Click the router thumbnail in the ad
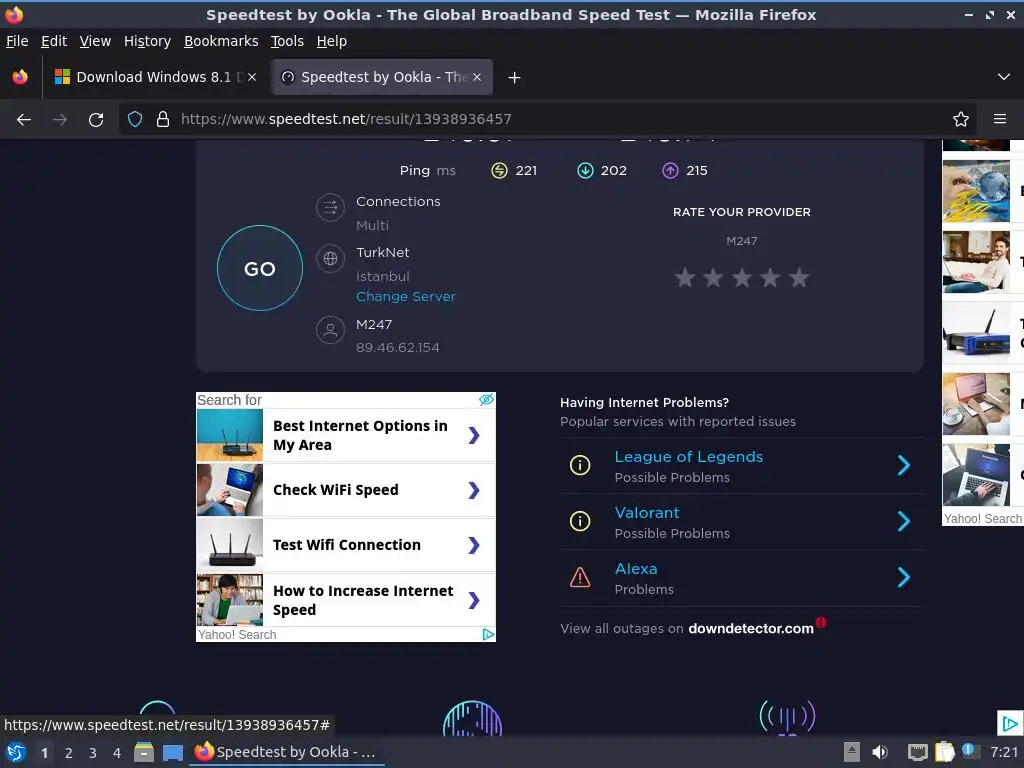Viewport: 1024px width, 768px height. click(x=230, y=435)
